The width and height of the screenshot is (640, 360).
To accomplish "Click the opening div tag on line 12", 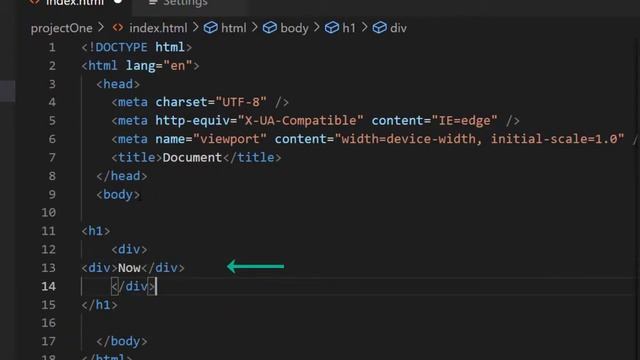I will pyautogui.click(x=129, y=249).
